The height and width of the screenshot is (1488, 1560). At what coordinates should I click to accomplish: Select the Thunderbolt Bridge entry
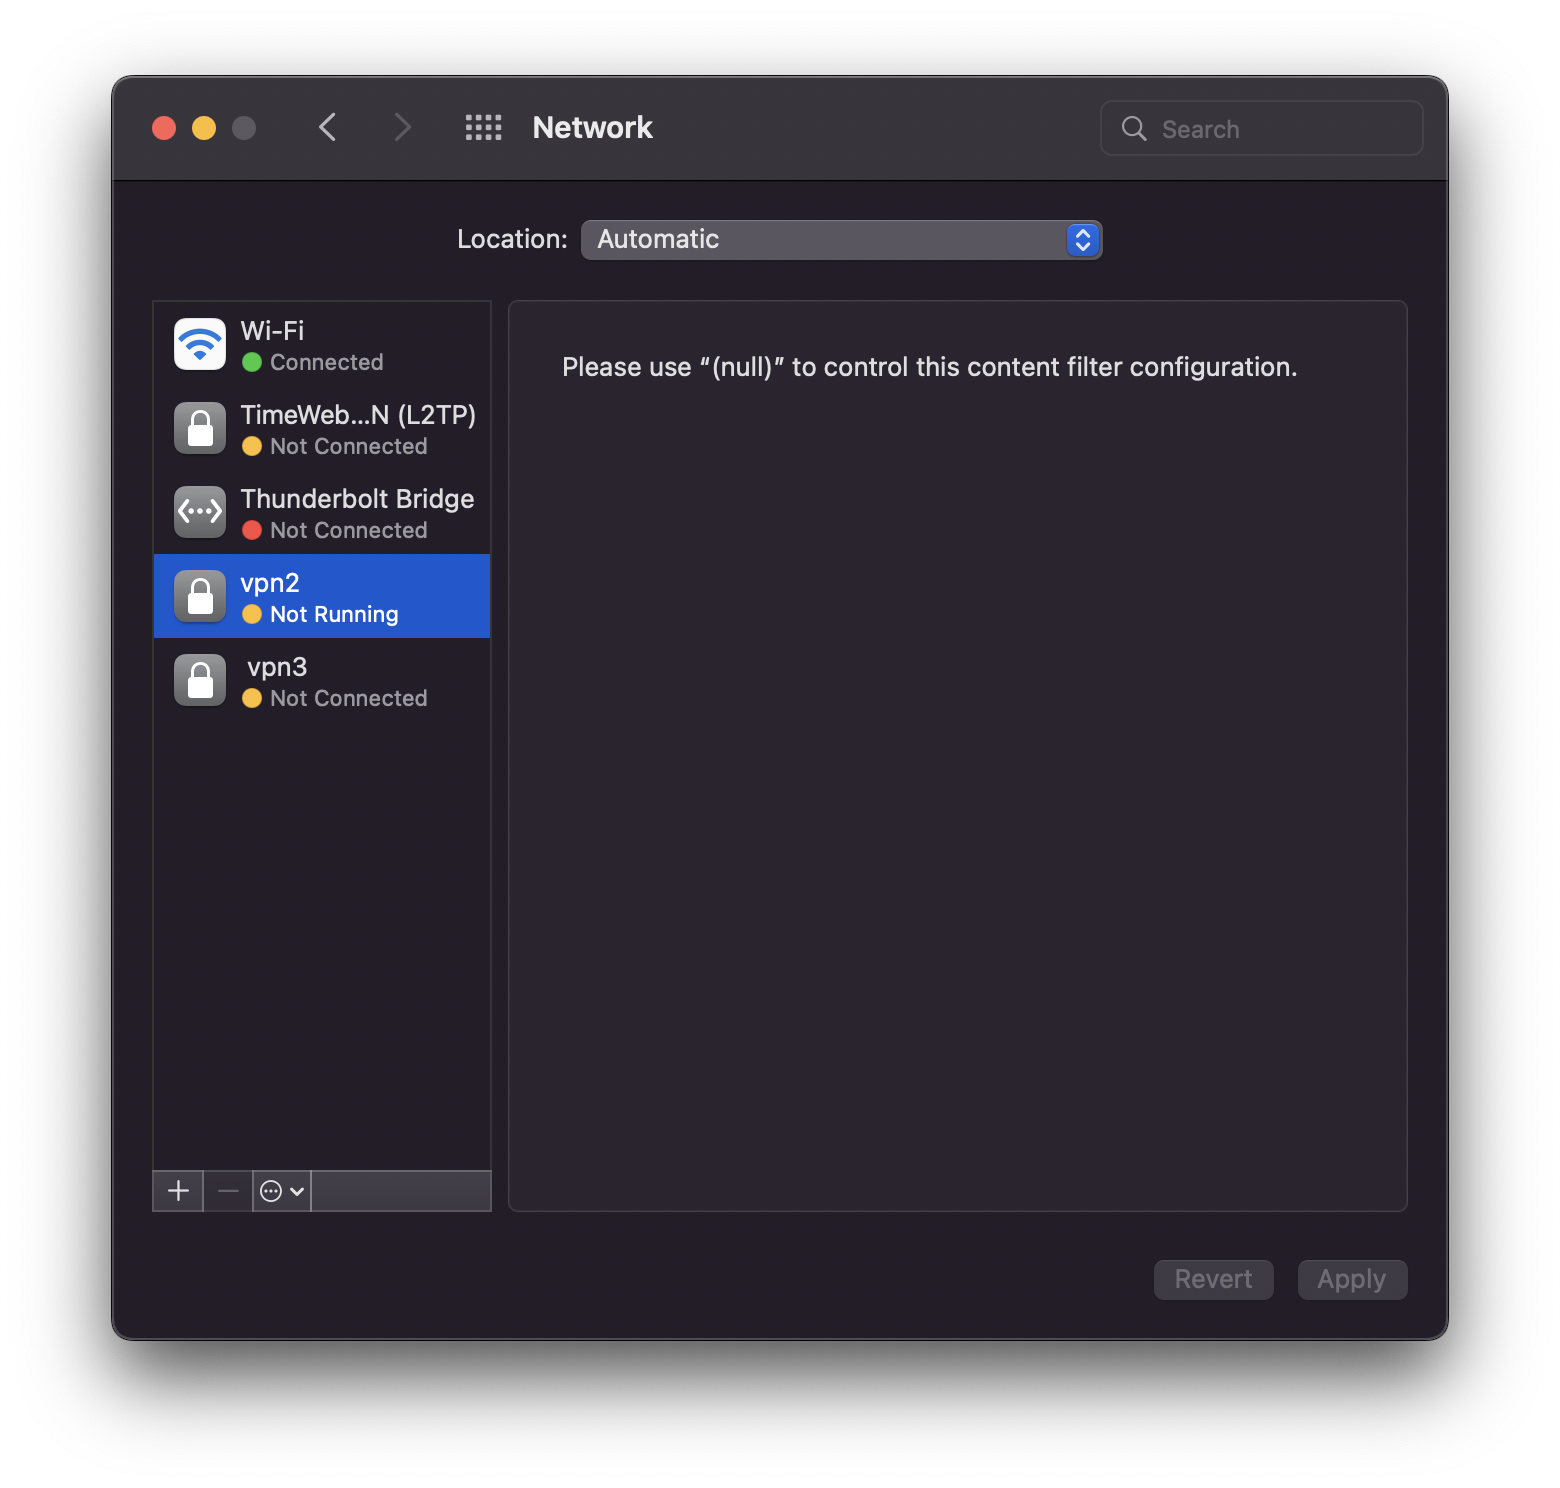coord(322,512)
